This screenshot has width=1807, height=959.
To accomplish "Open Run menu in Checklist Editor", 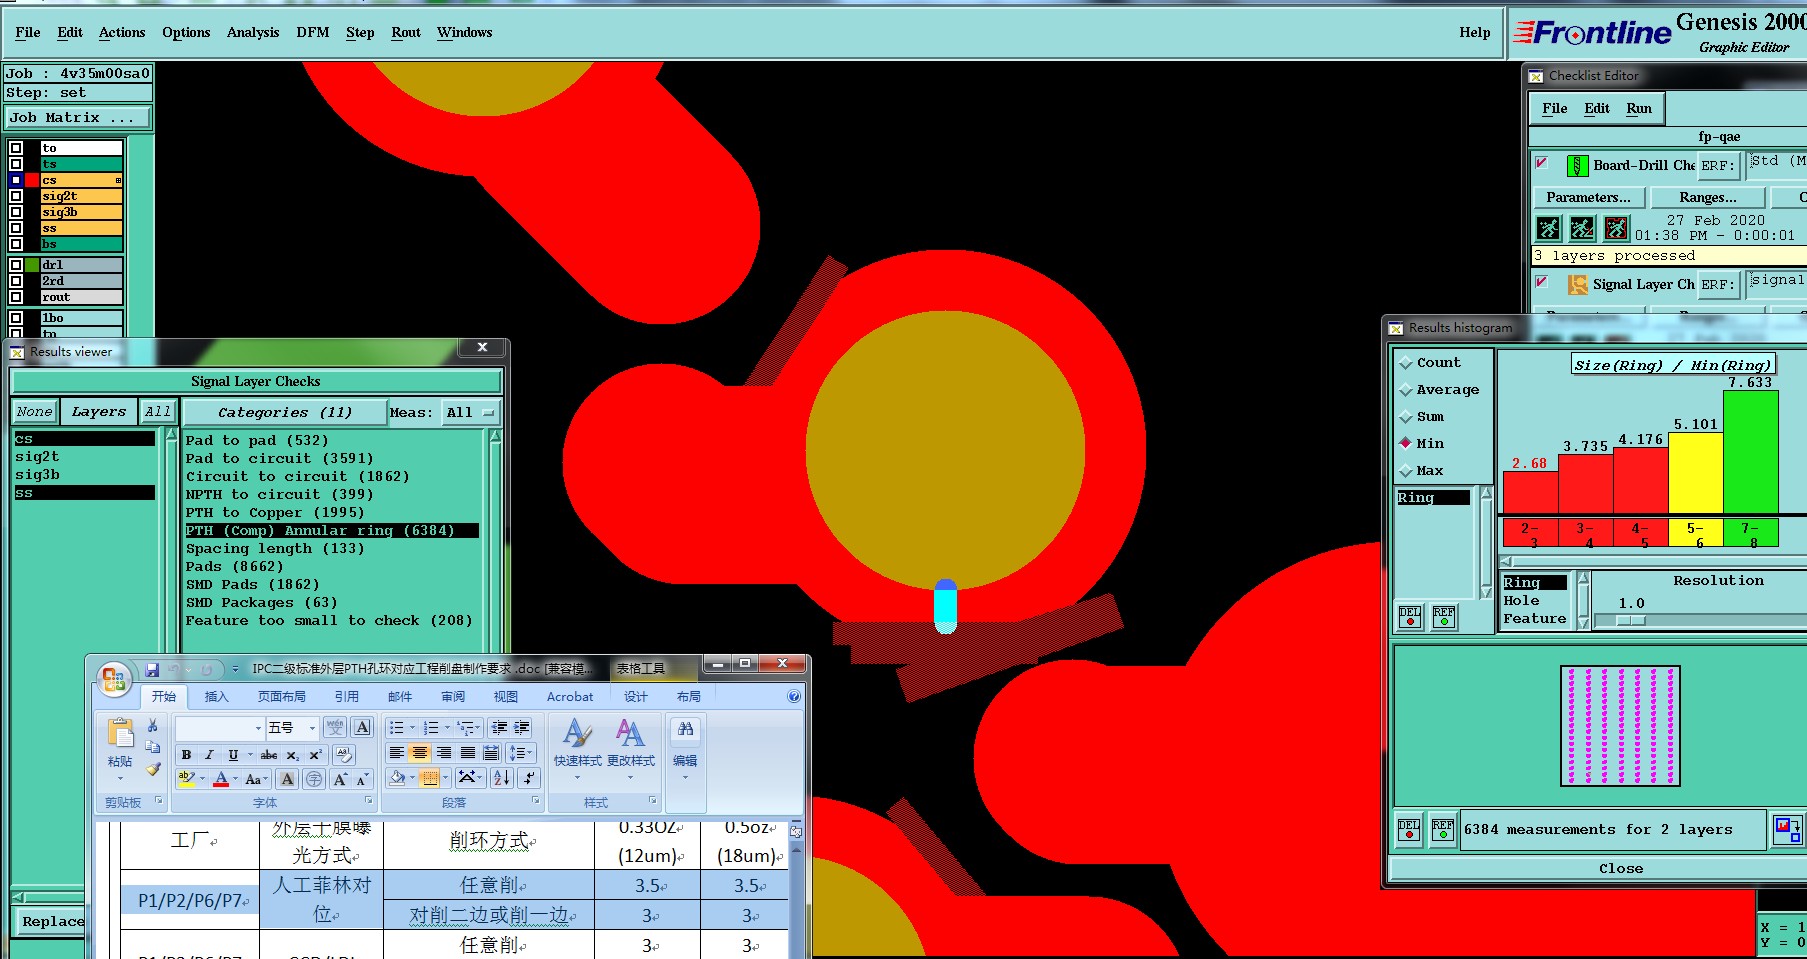I will [x=1639, y=108].
